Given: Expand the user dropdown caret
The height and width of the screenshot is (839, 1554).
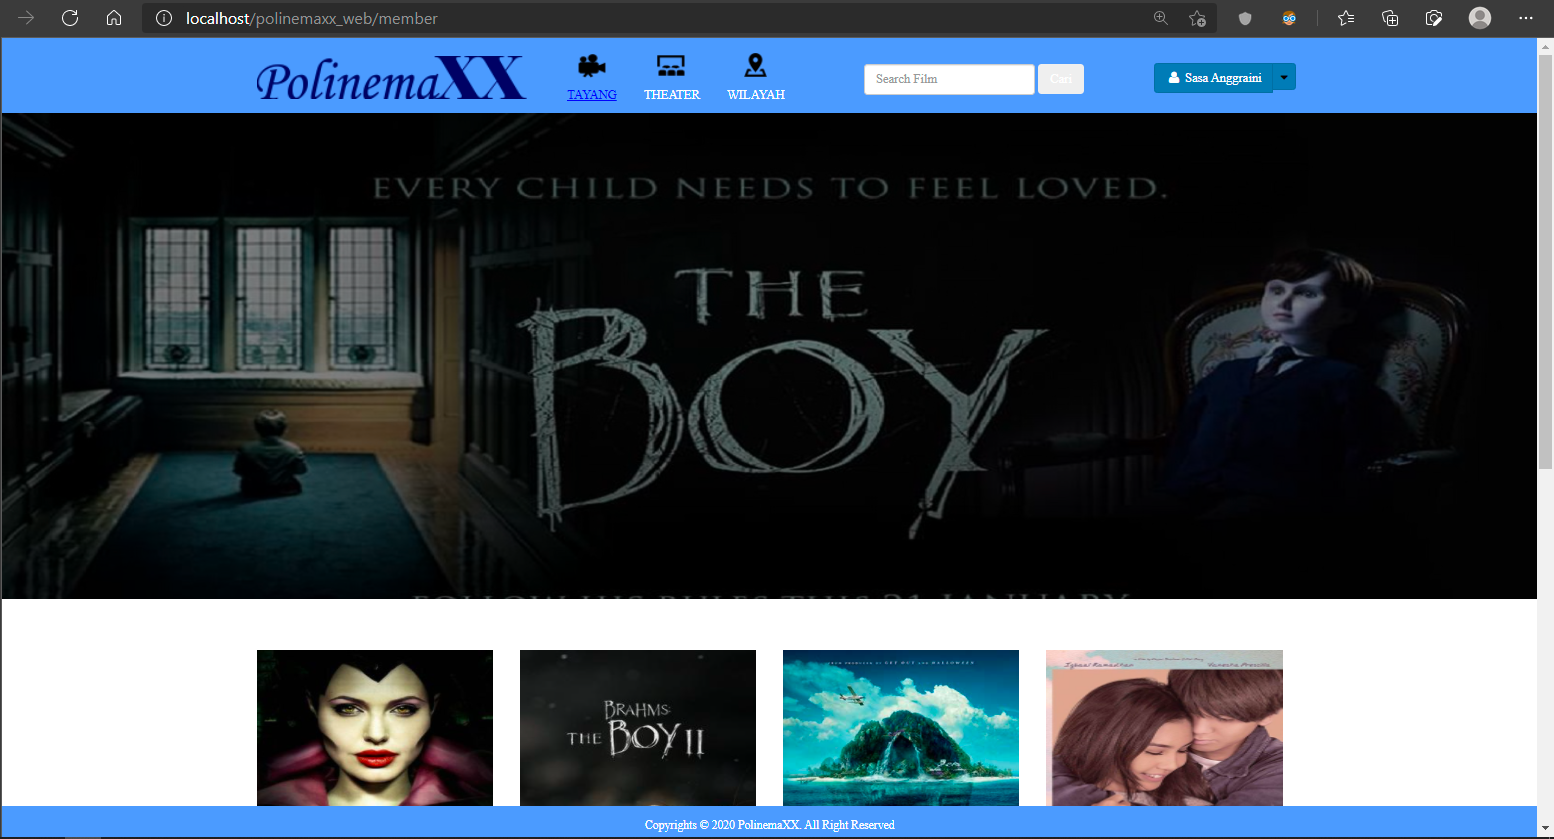Looking at the screenshot, I should click(1284, 77).
